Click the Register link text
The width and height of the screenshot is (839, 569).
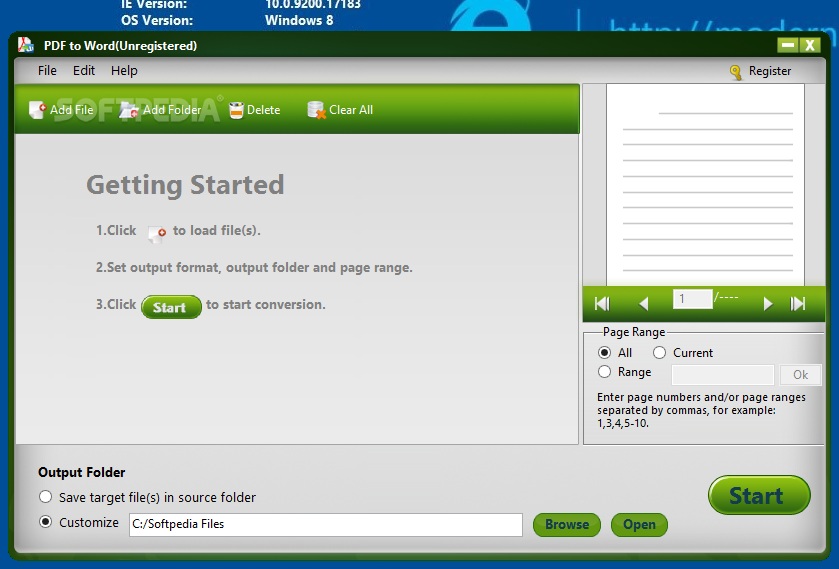pyautogui.click(x=769, y=71)
